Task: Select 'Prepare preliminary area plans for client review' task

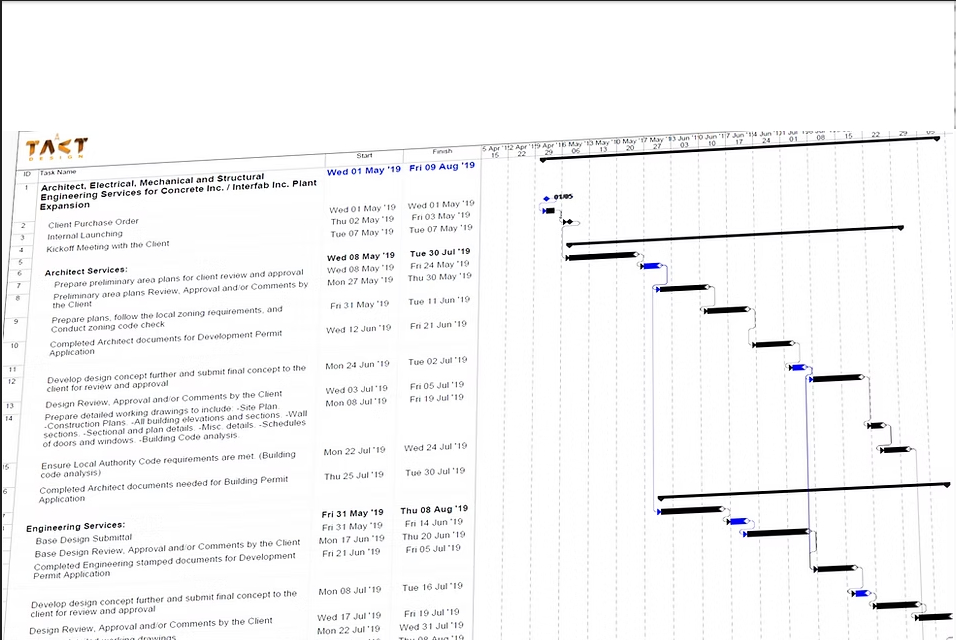Action: pos(178,278)
